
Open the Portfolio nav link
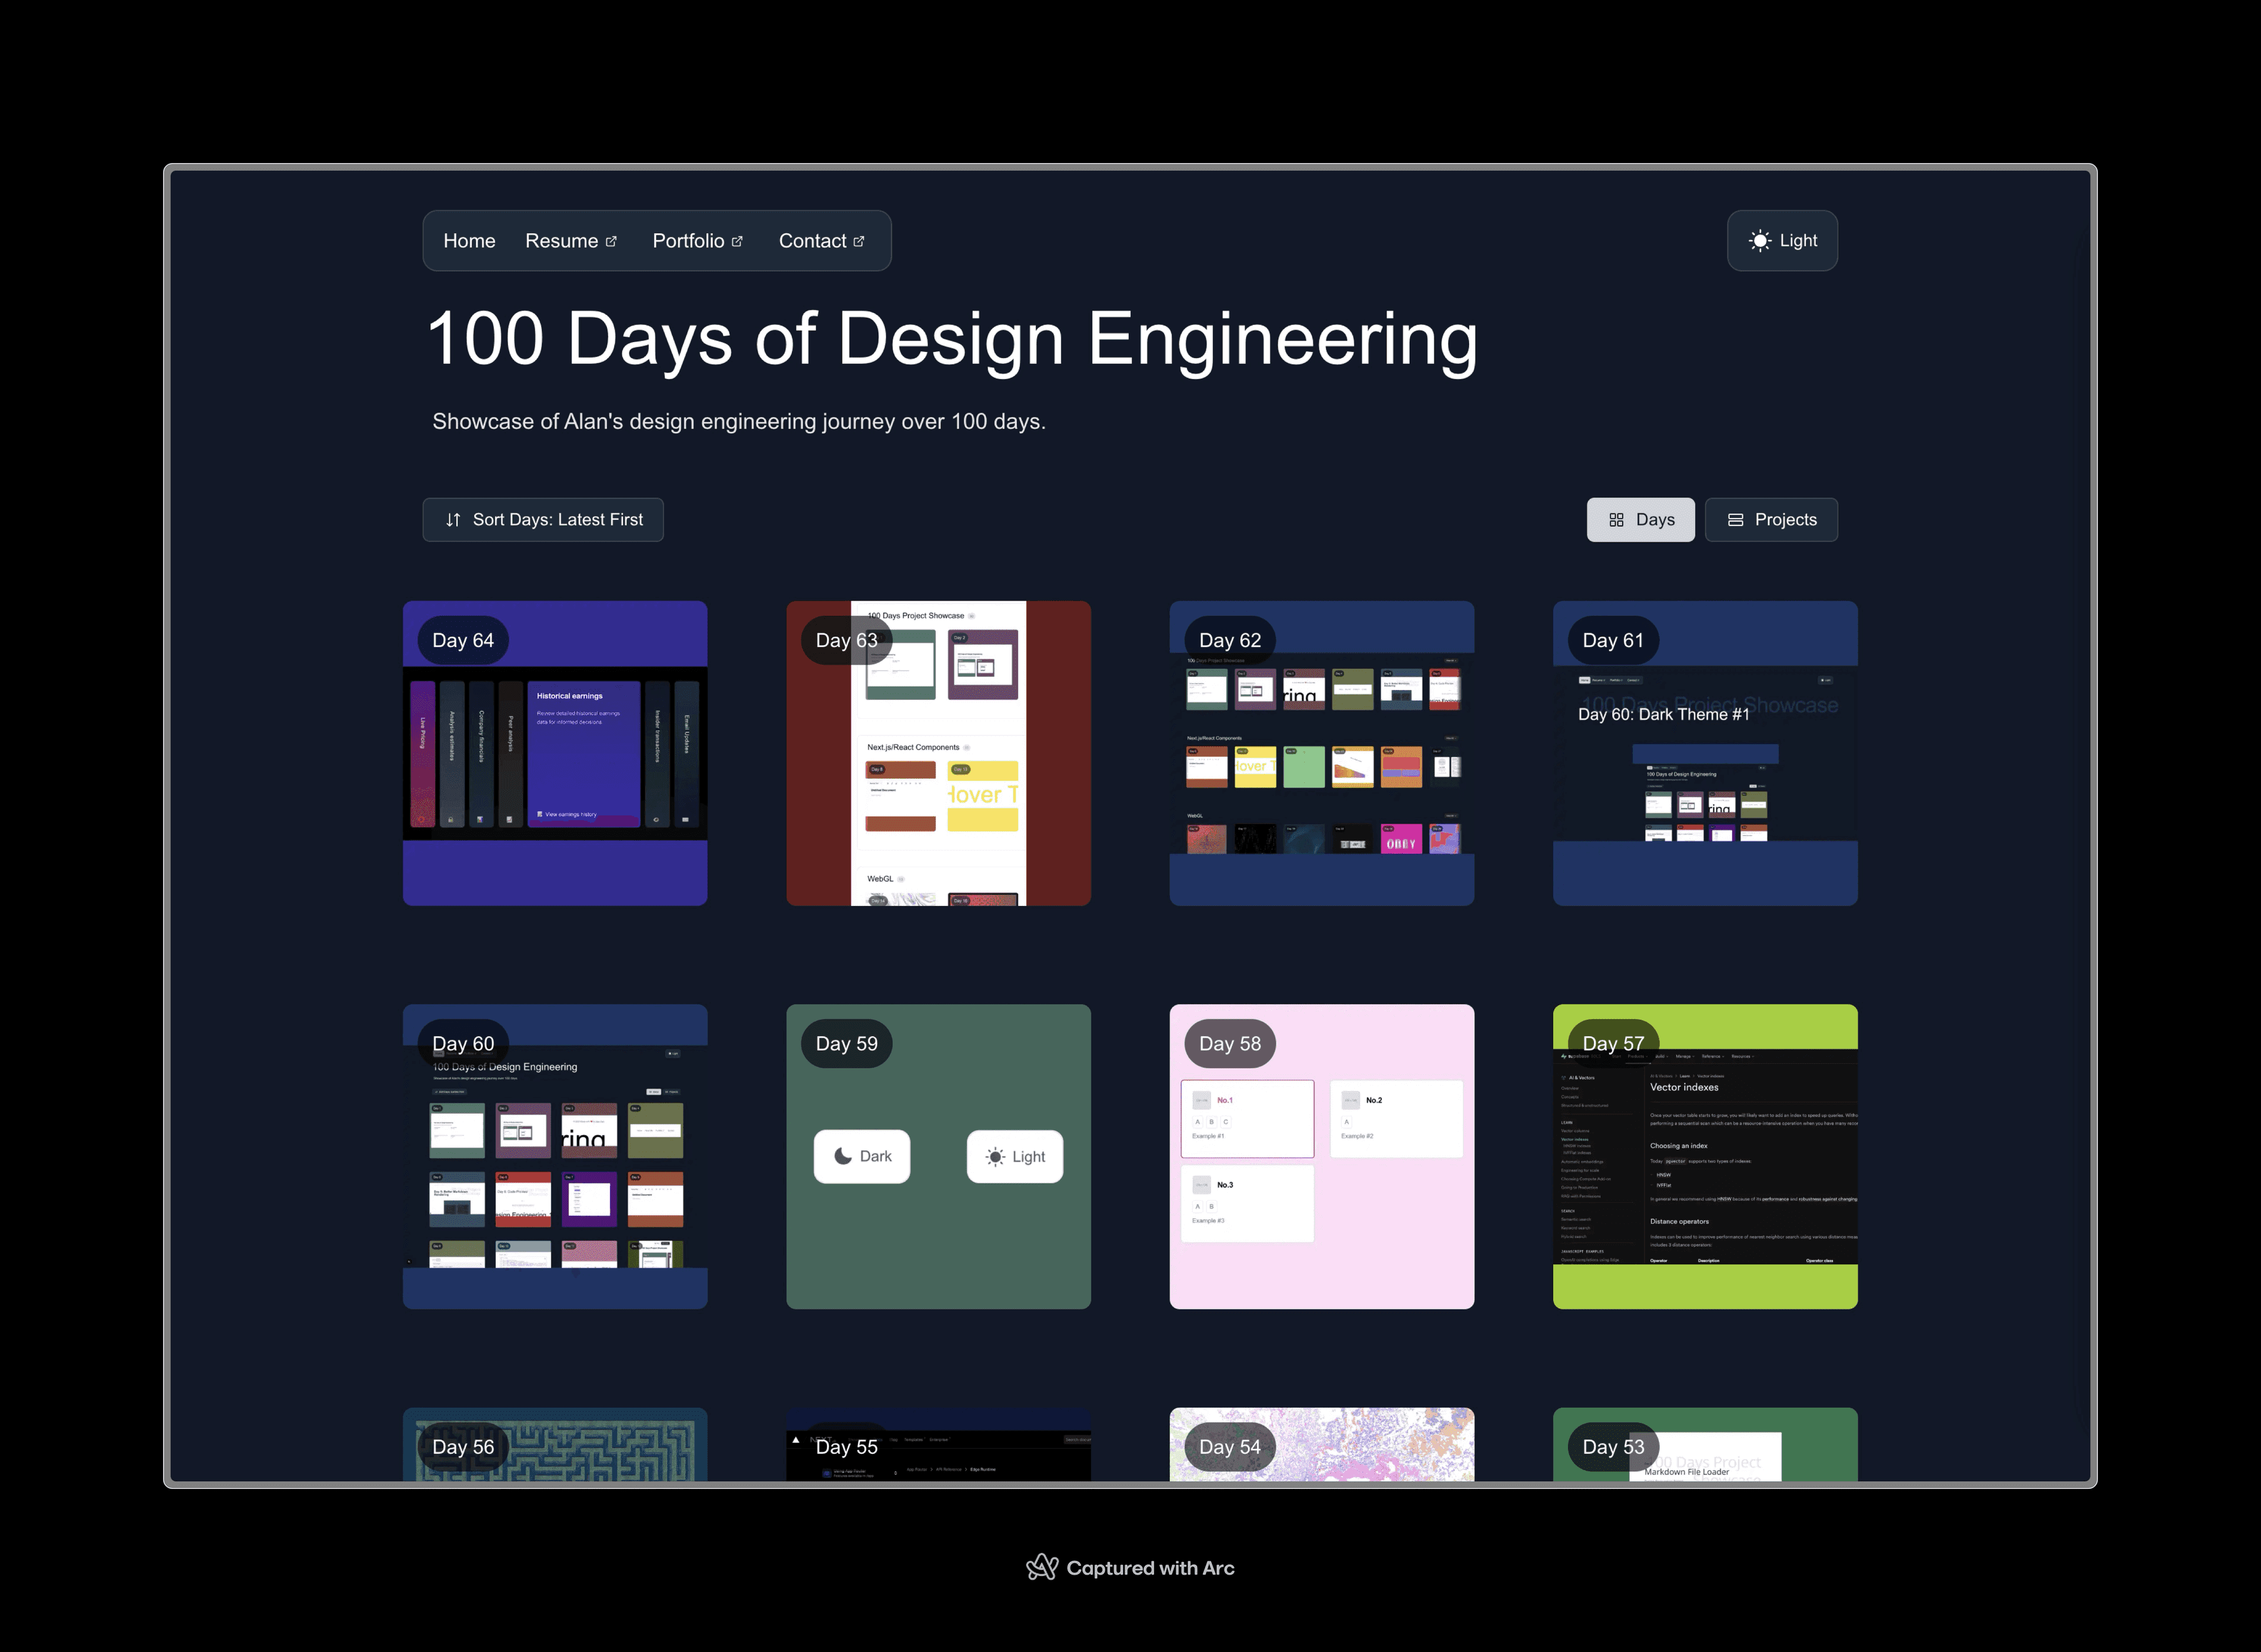click(x=697, y=241)
